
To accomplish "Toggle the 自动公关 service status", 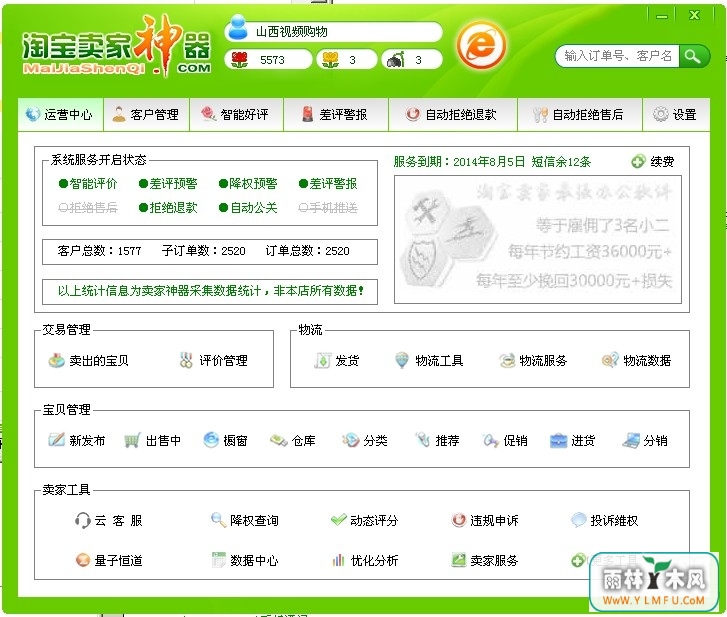I will [x=248, y=208].
